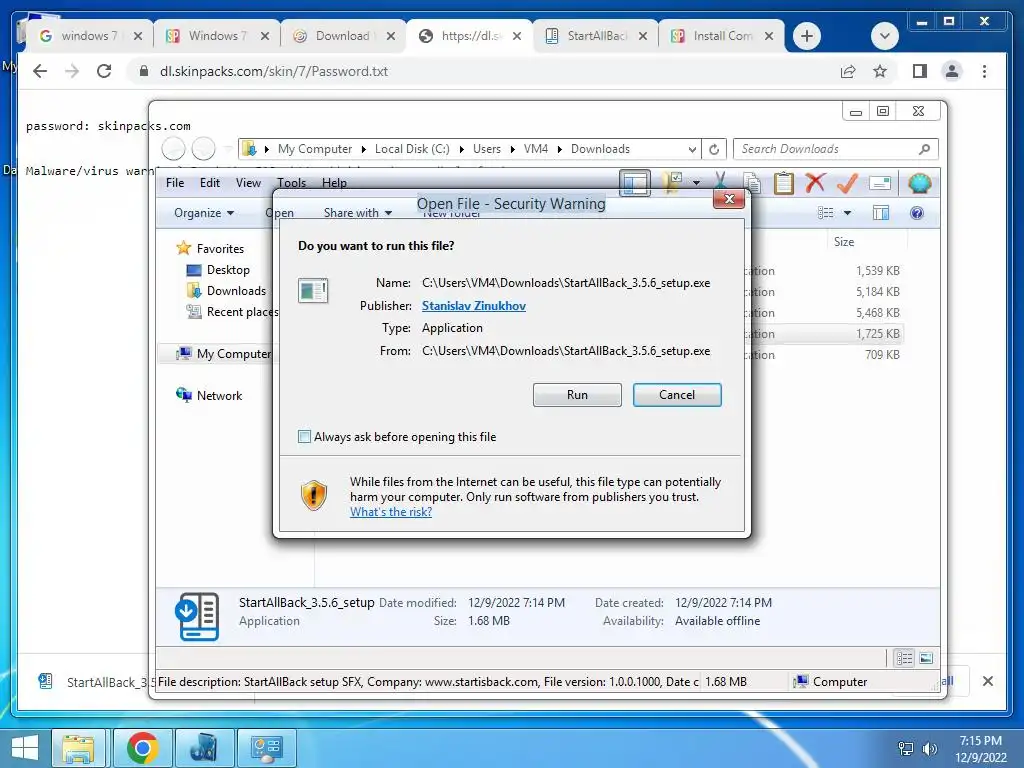Click the Paste clipboard toolbar icon
Screen dimensions: 1024x768
(x=784, y=184)
